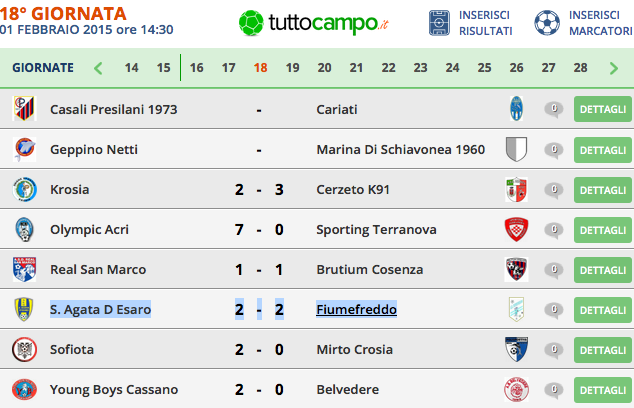
Task: Click the Inserisci Marcatori soccer ball icon
Action: tap(547, 23)
